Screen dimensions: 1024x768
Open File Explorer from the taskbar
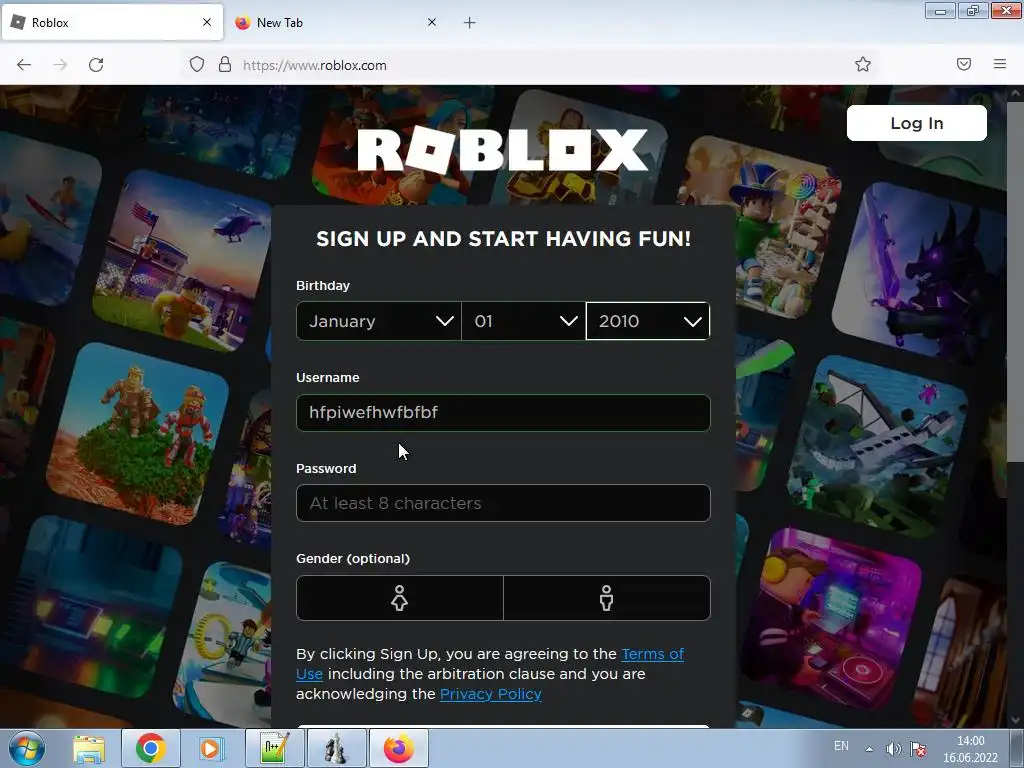click(89, 748)
